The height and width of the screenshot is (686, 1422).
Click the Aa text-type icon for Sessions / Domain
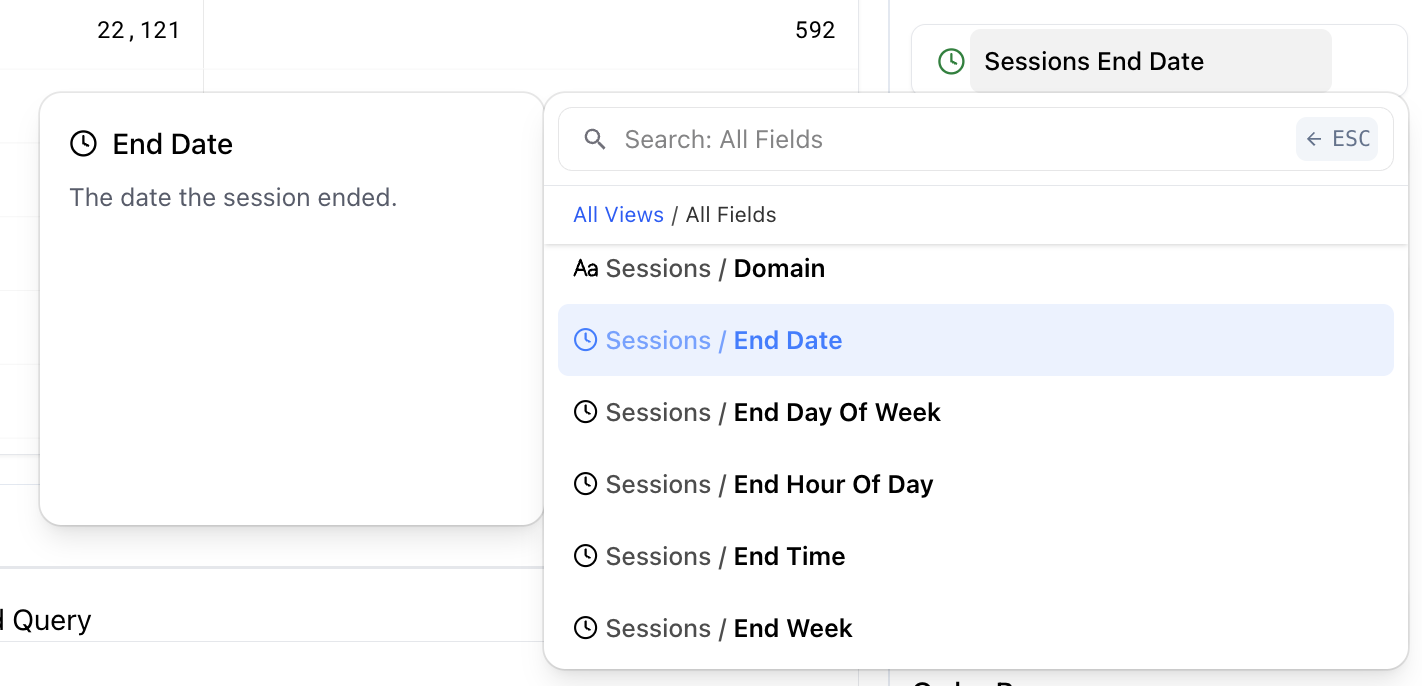click(585, 268)
